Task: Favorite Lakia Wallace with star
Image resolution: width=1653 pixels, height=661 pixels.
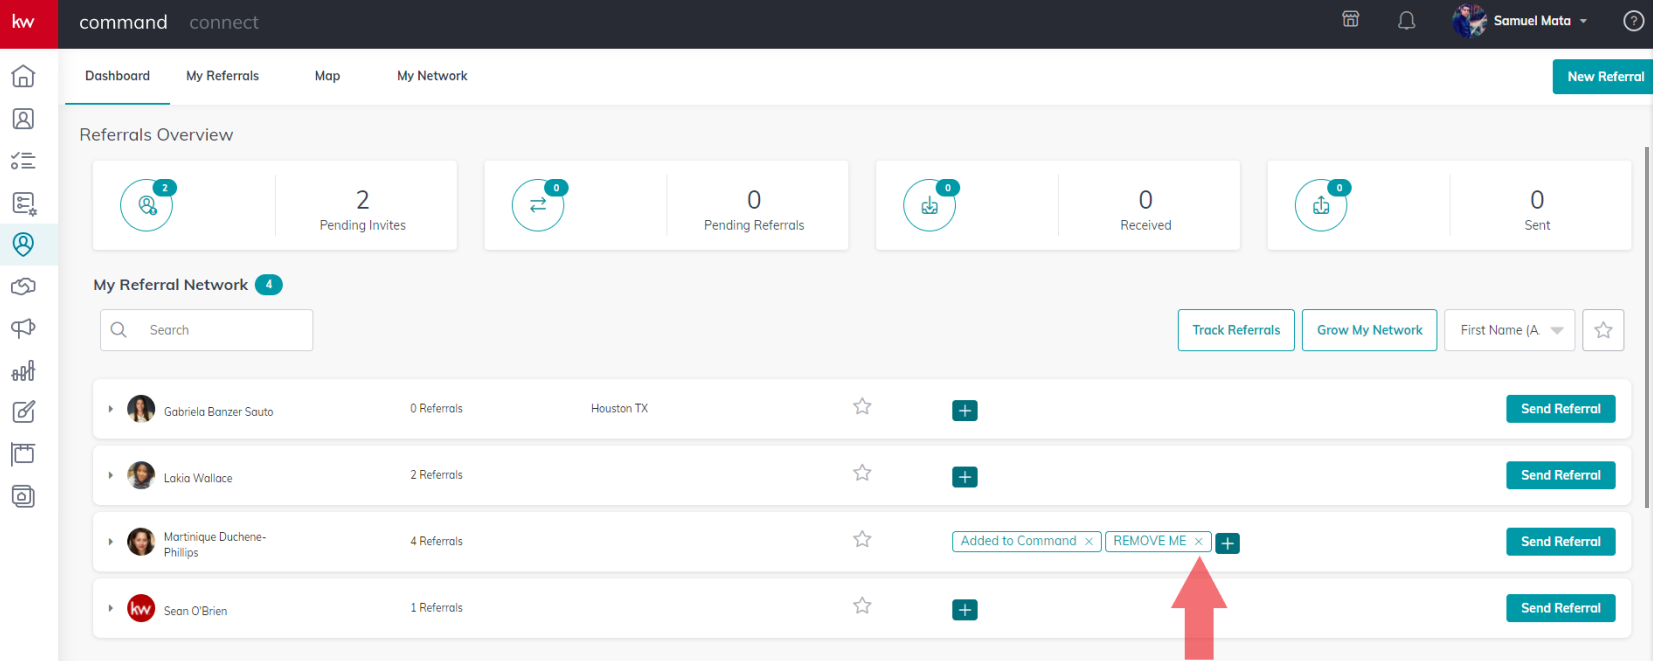Action: (862, 472)
